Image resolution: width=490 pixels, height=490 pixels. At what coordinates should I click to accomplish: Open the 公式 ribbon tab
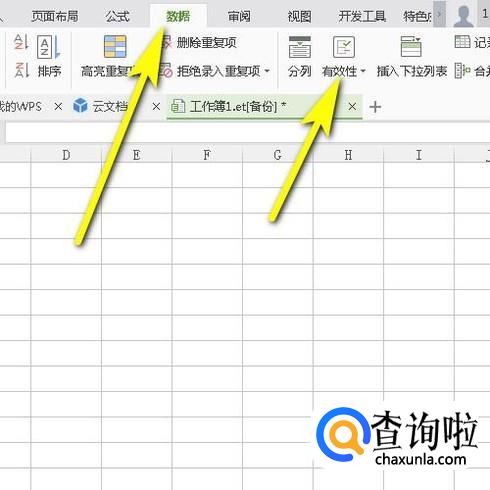(x=117, y=16)
